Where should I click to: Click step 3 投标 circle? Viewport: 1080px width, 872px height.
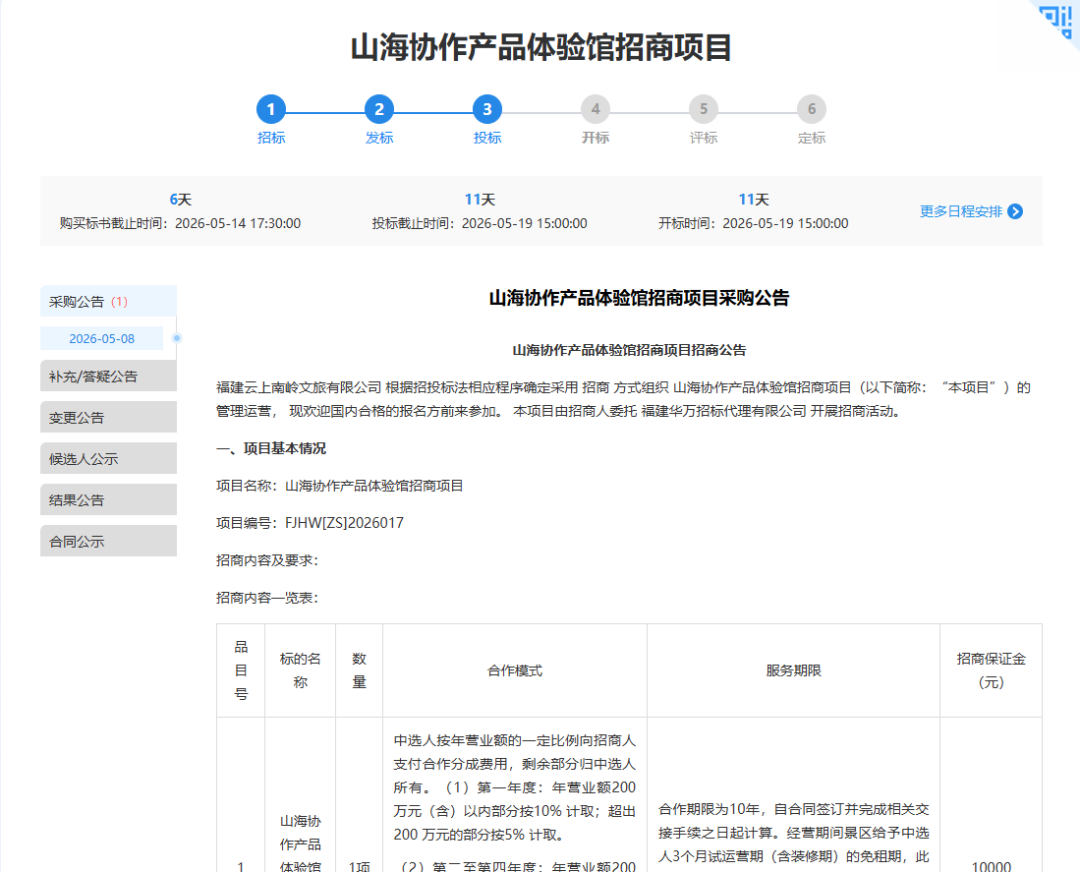pos(487,109)
